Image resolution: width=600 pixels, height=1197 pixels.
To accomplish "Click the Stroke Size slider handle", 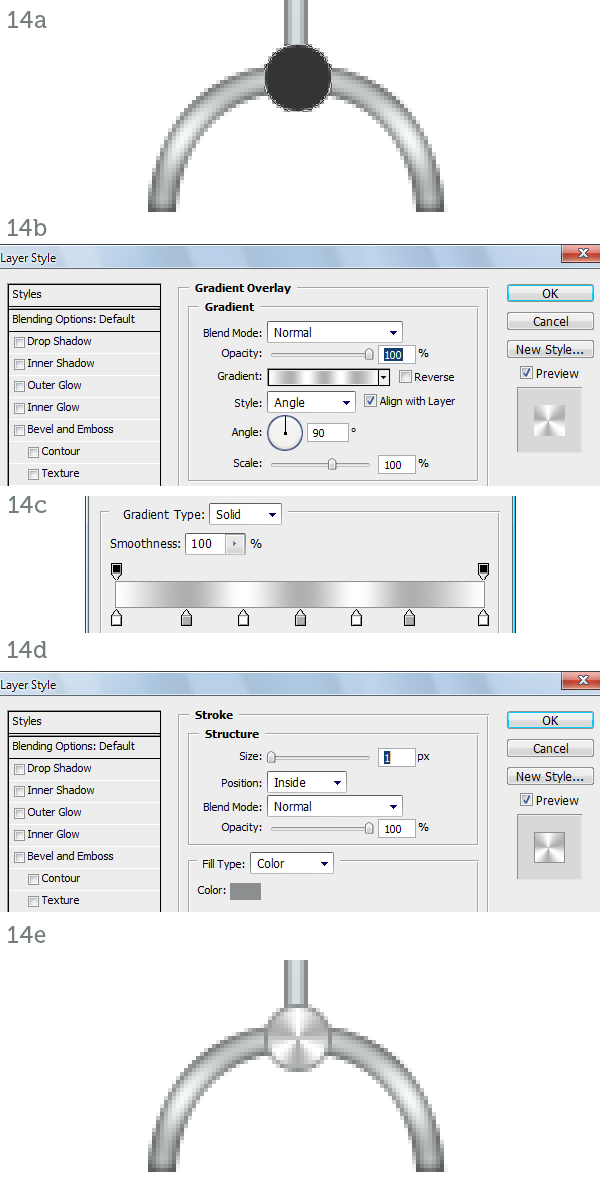I will tap(271, 757).
